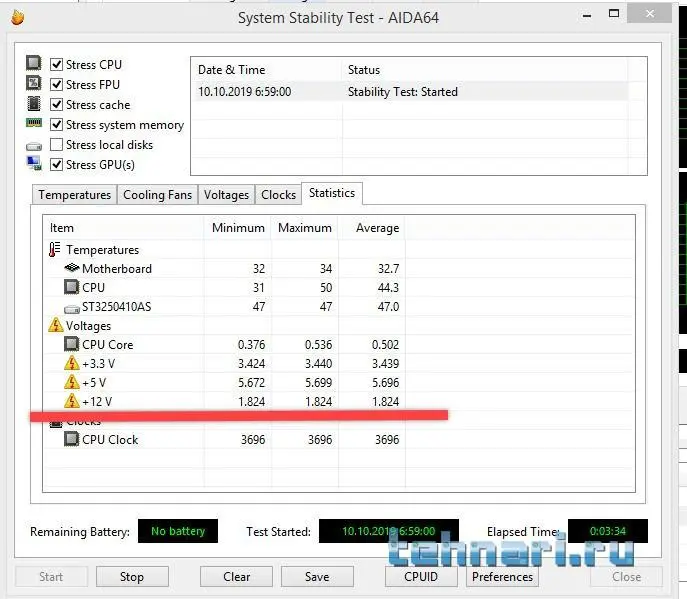This screenshot has height=599, width=687.
Task: Close the window with the X button
Action: click(650, 14)
